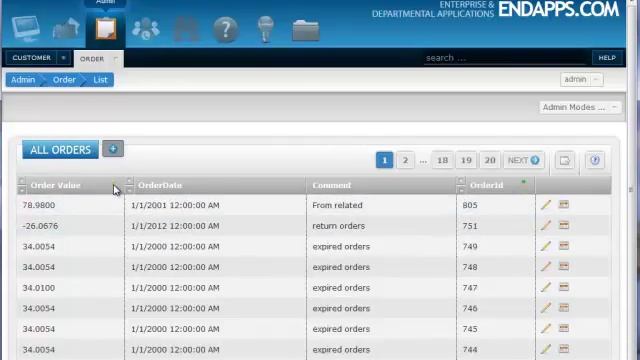Sort Order Value descending arrow
This screenshot has width=640, height=360.
(x=22, y=190)
